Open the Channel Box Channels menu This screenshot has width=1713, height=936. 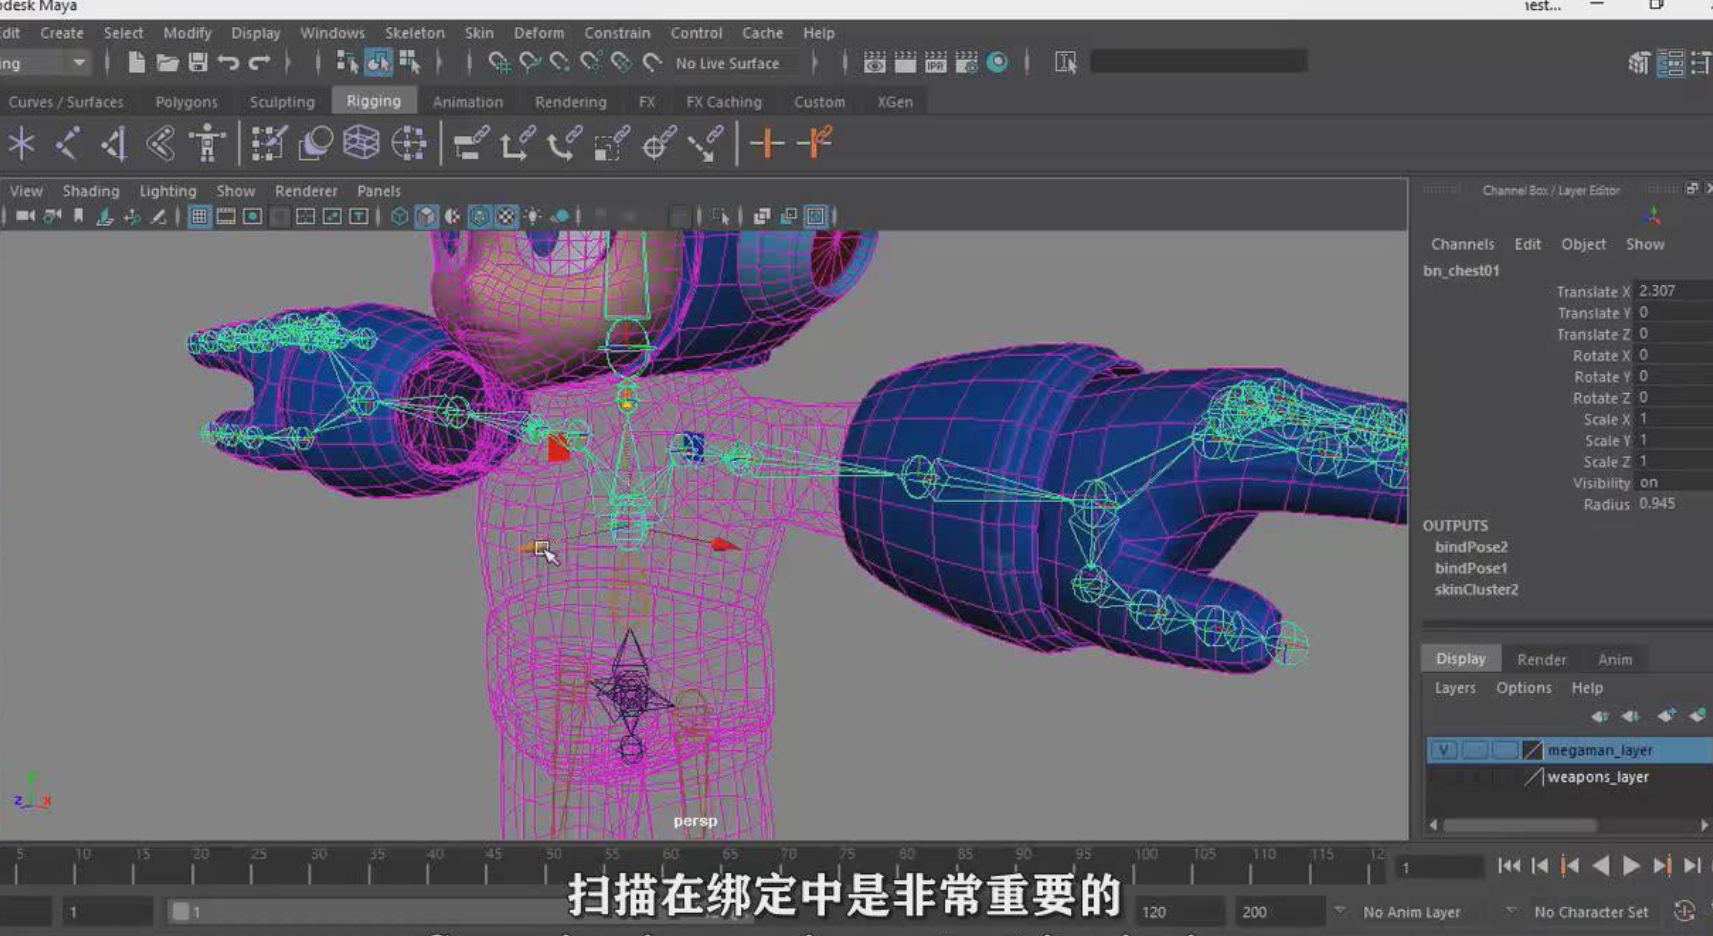[1462, 244]
